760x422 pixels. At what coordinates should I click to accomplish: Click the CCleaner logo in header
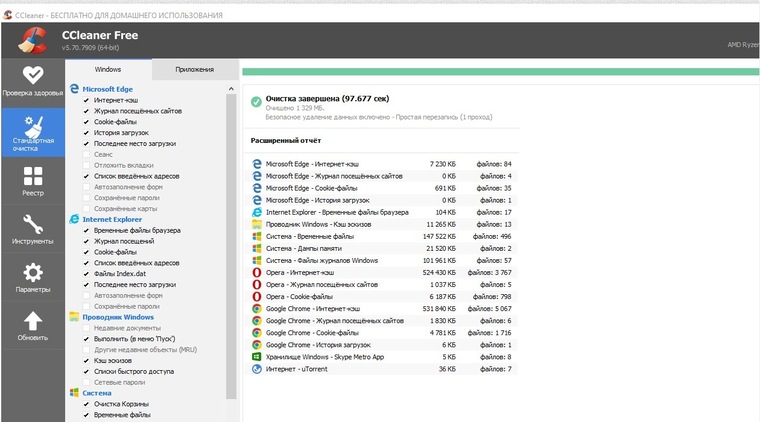pos(32,40)
